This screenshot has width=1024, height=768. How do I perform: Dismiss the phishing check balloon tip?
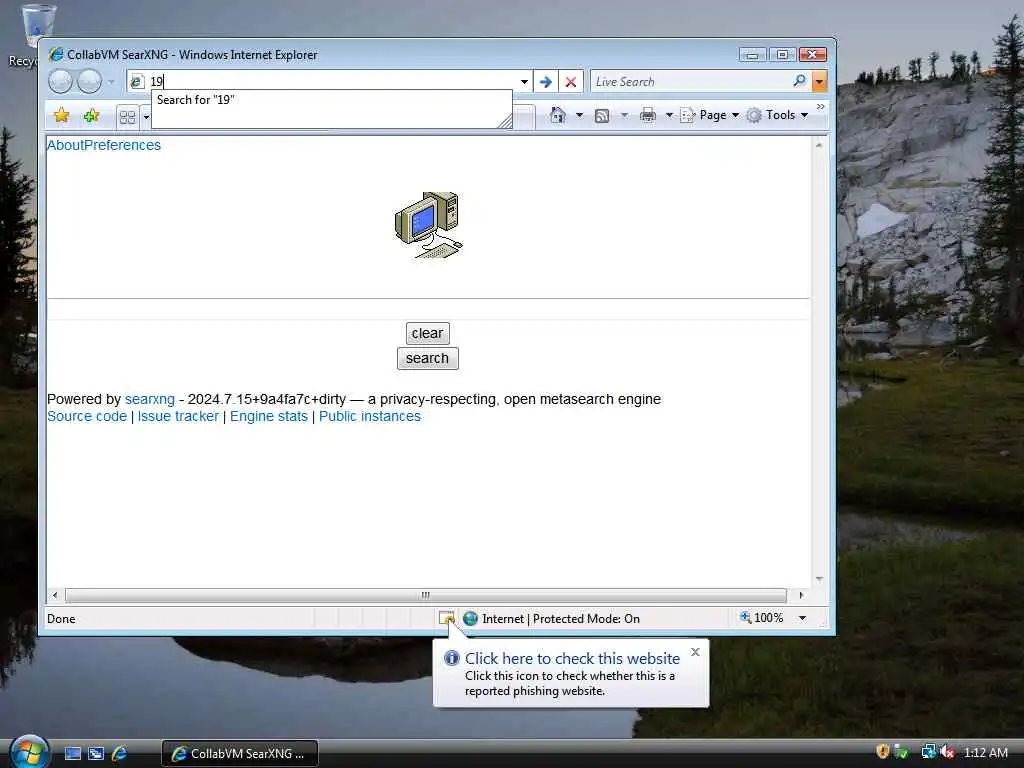coord(696,652)
